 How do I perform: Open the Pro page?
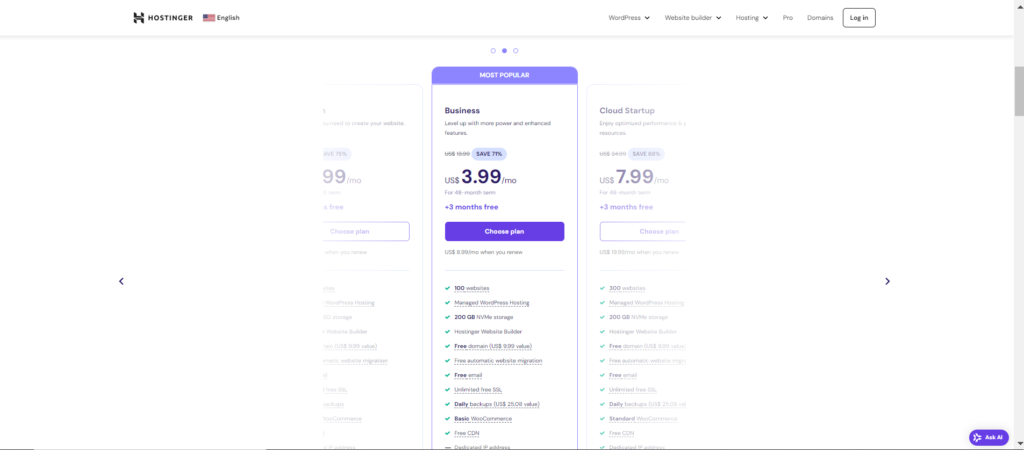(788, 18)
